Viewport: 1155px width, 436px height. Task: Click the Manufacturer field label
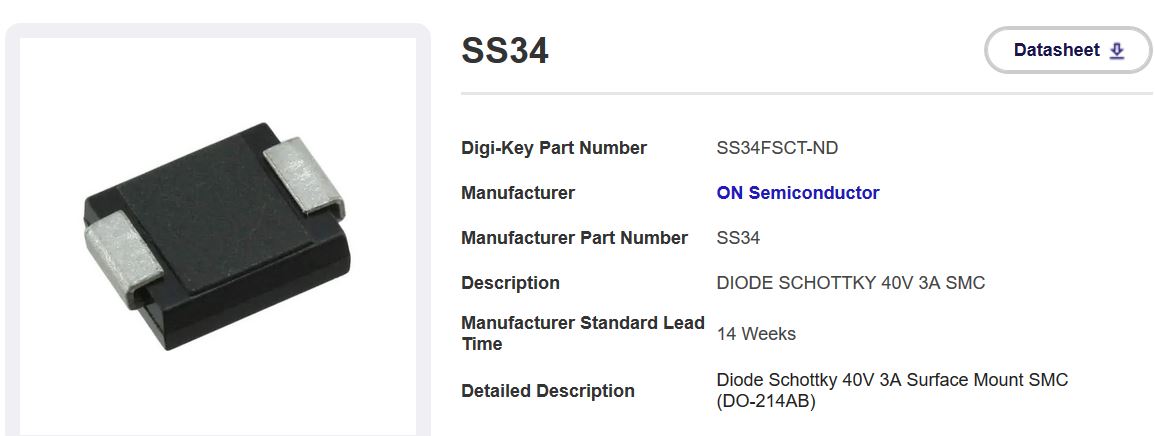coord(517,193)
